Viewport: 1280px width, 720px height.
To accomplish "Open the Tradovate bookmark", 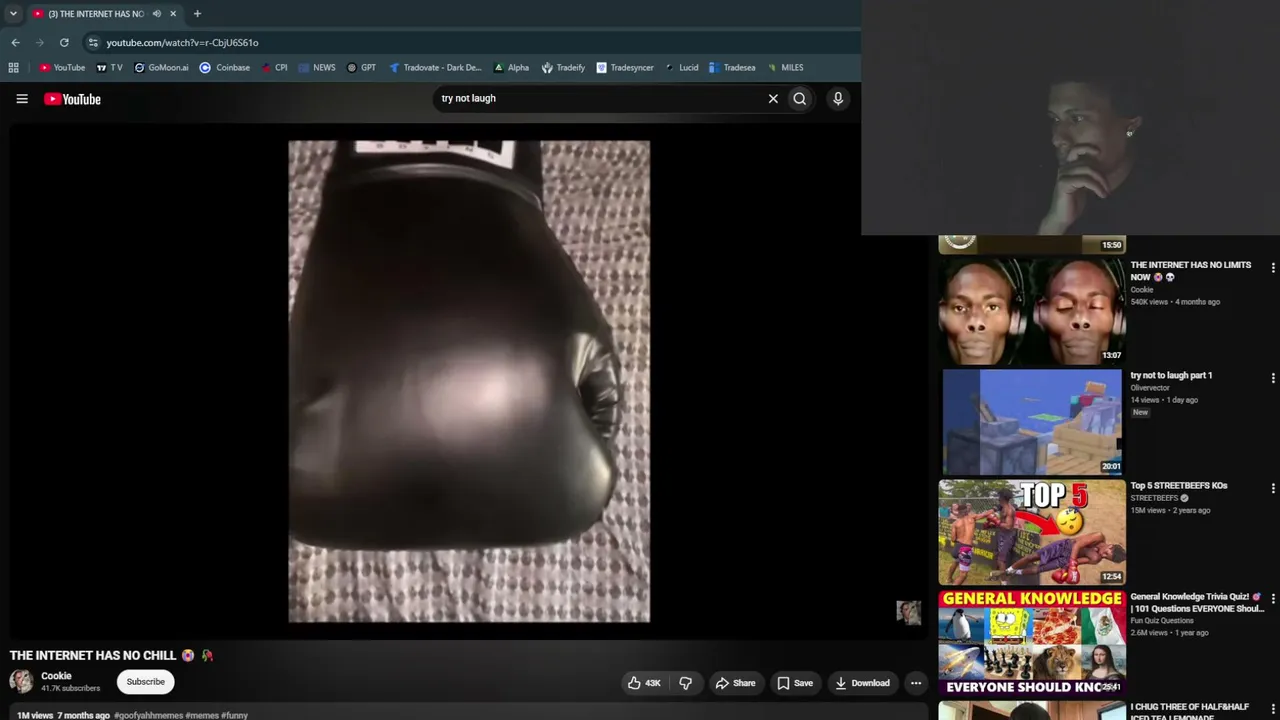I will [x=435, y=68].
